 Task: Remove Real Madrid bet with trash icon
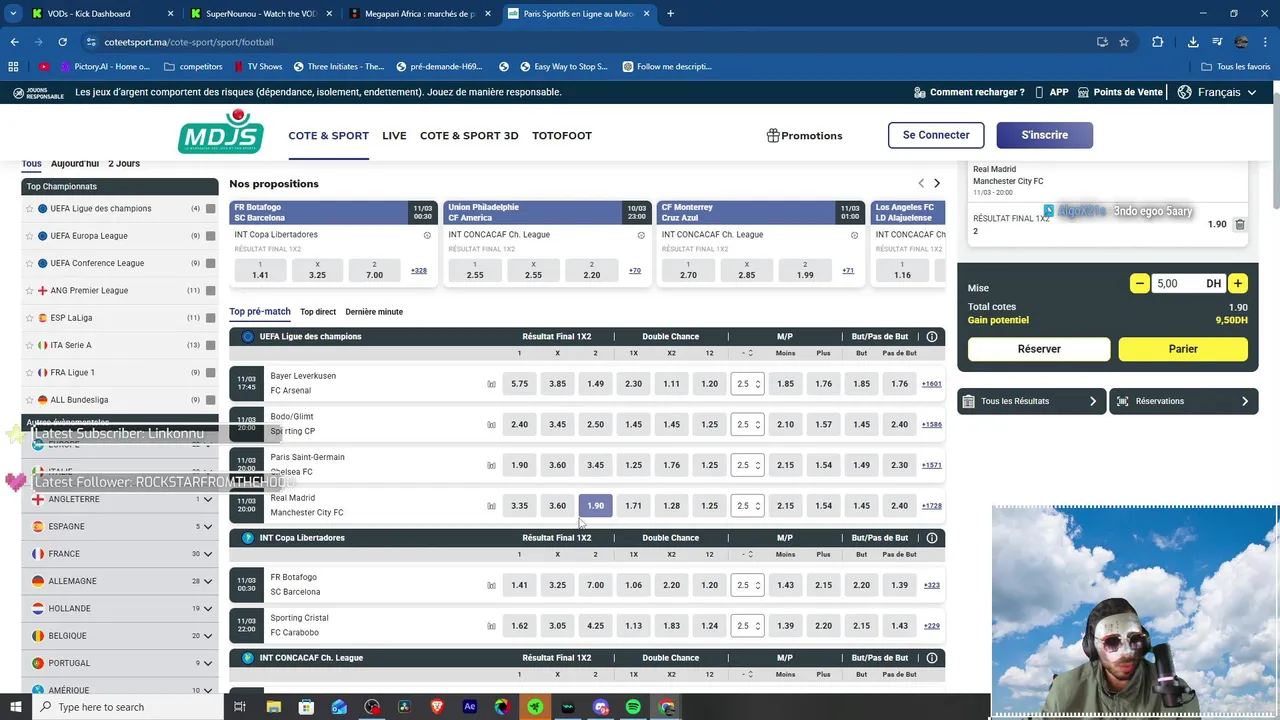pyautogui.click(x=1240, y=225)
